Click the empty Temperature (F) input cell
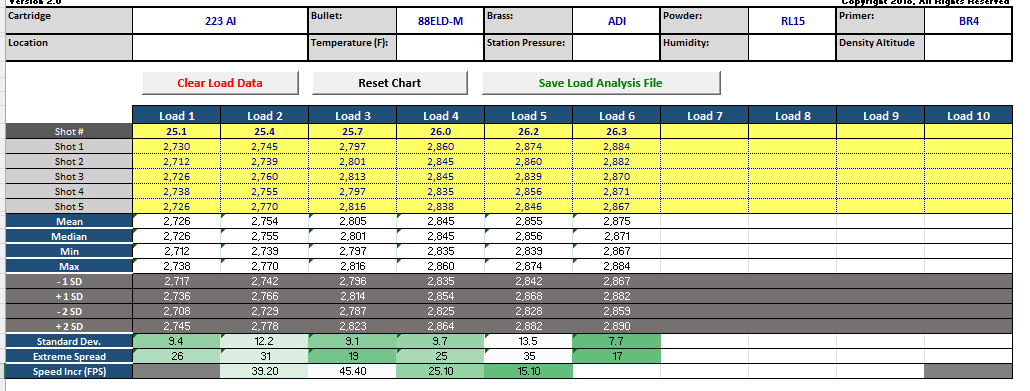 tap(440, 47)
